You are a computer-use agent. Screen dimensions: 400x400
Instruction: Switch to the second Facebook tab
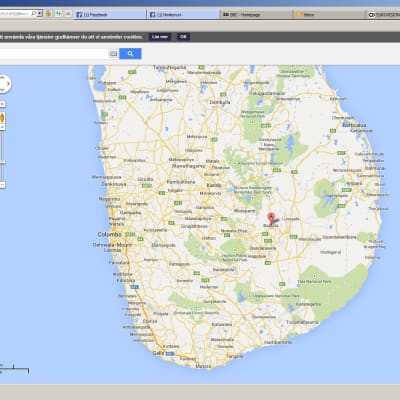(183, 15)
